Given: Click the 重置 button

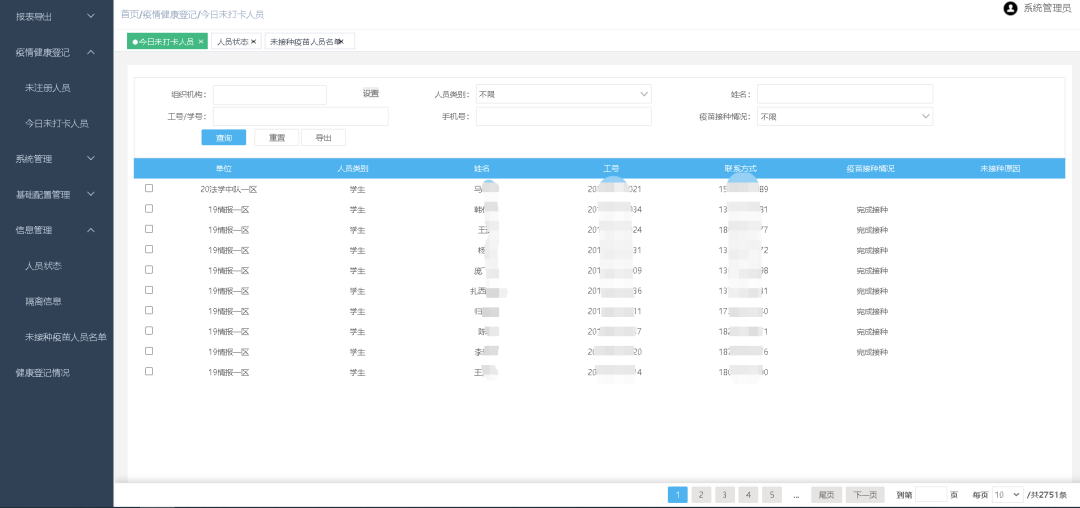Looking at the screenshot, I should (x=277, y=138).
